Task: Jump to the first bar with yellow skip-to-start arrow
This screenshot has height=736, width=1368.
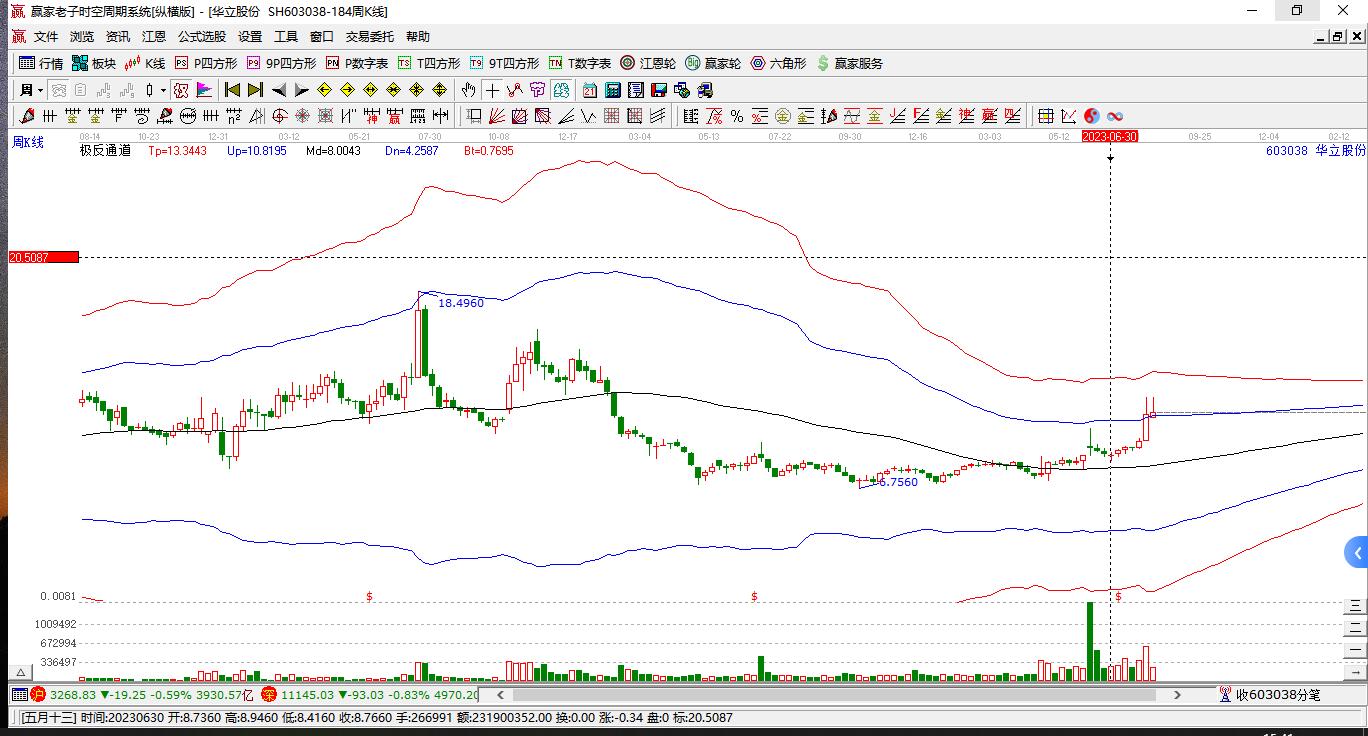Action: pos(232,90)
